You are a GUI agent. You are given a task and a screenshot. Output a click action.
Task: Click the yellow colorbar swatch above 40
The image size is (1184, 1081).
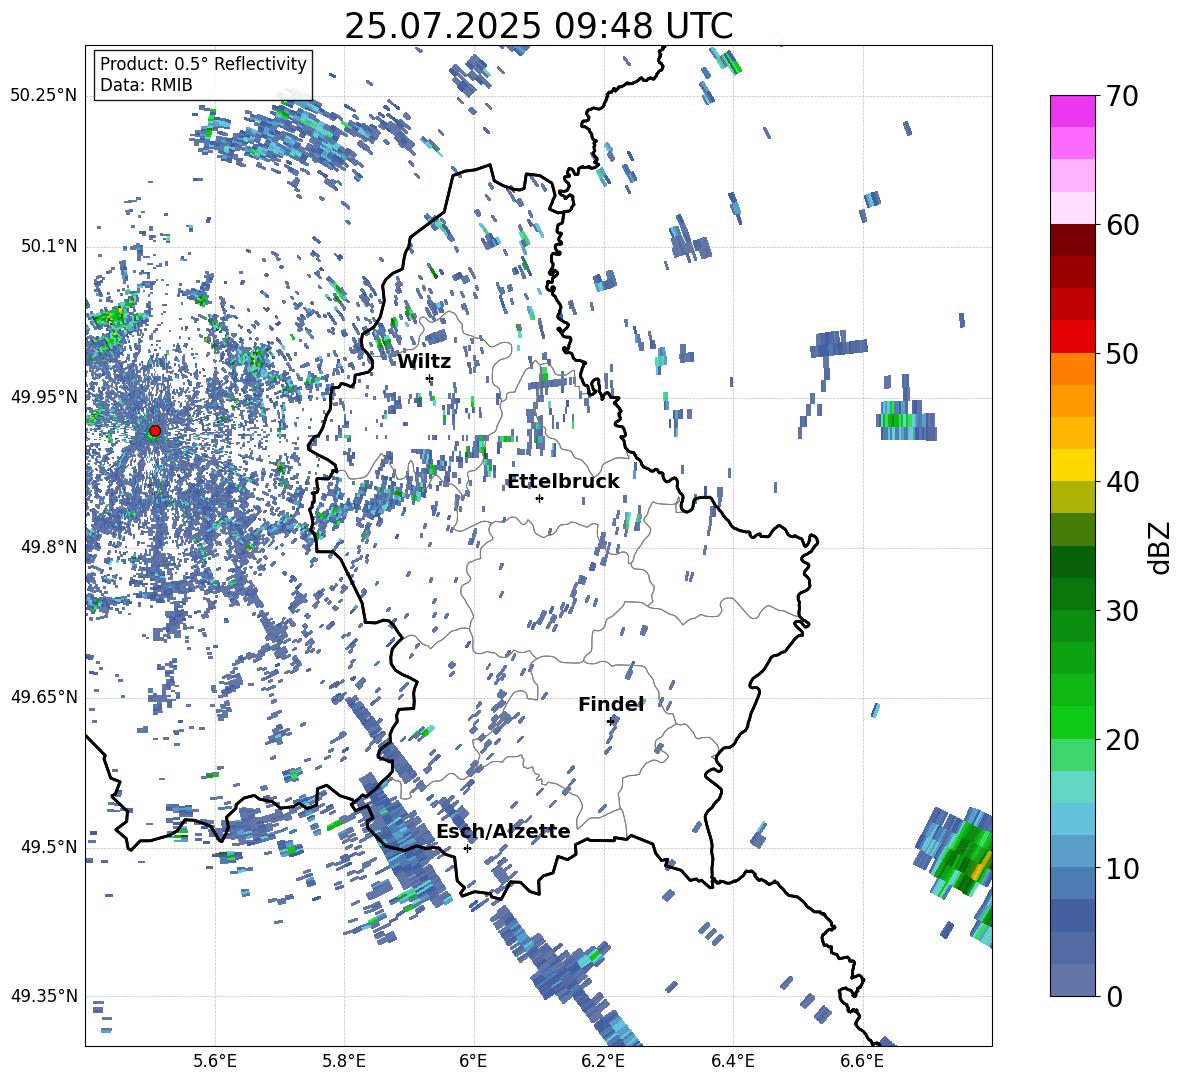pos(1072,465)
